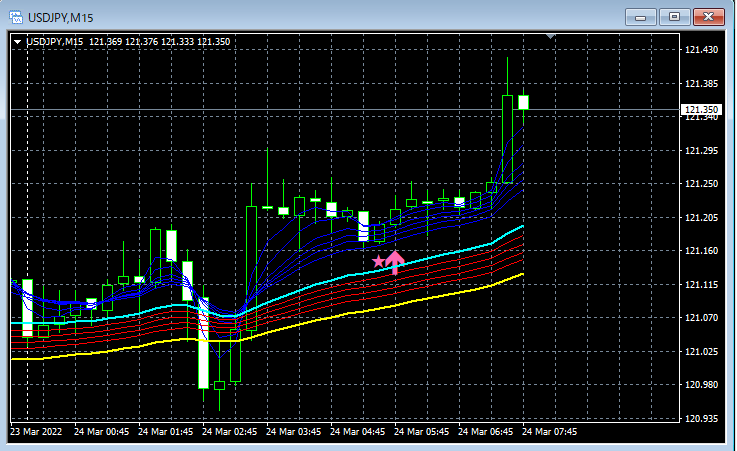The image size is (737, 451).
Task: Expand the small triangle before USDJPY,M15 label
Action: (17, 42)
